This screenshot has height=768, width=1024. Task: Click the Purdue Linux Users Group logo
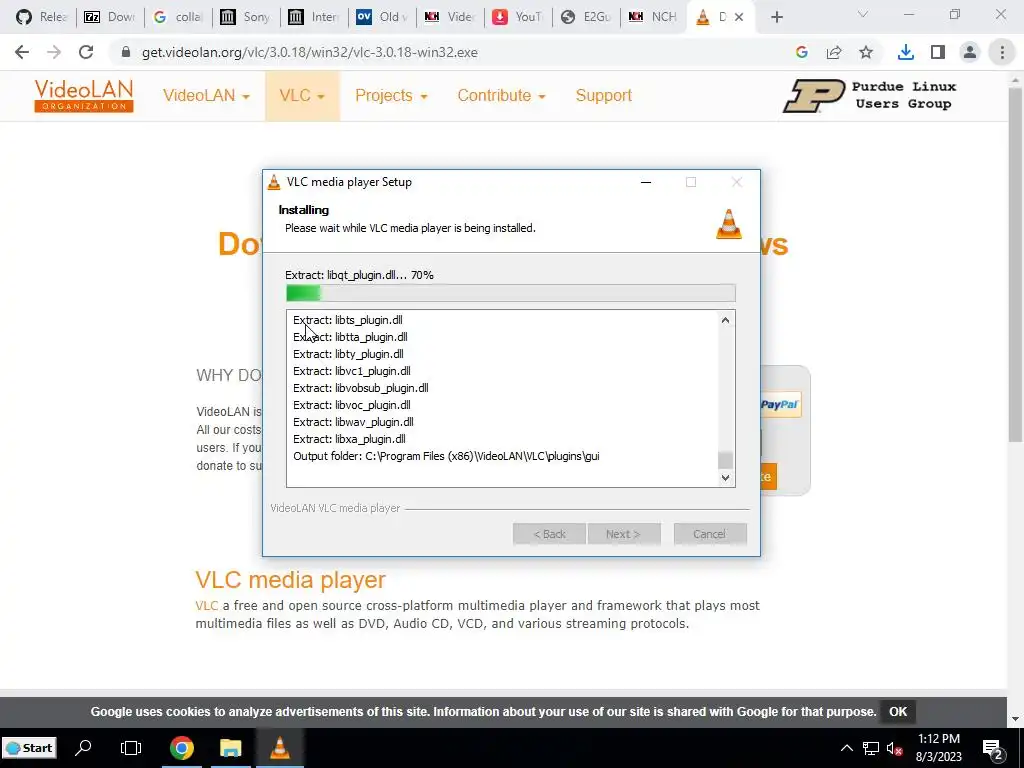pos(870,95)
